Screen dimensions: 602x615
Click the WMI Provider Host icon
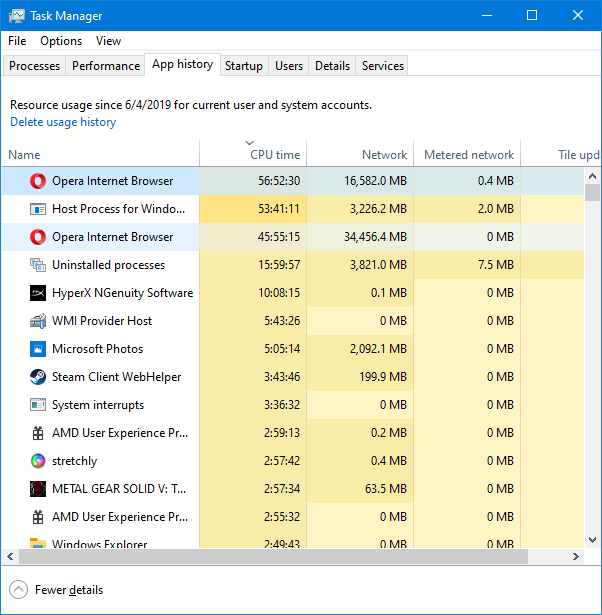point(38,321)
